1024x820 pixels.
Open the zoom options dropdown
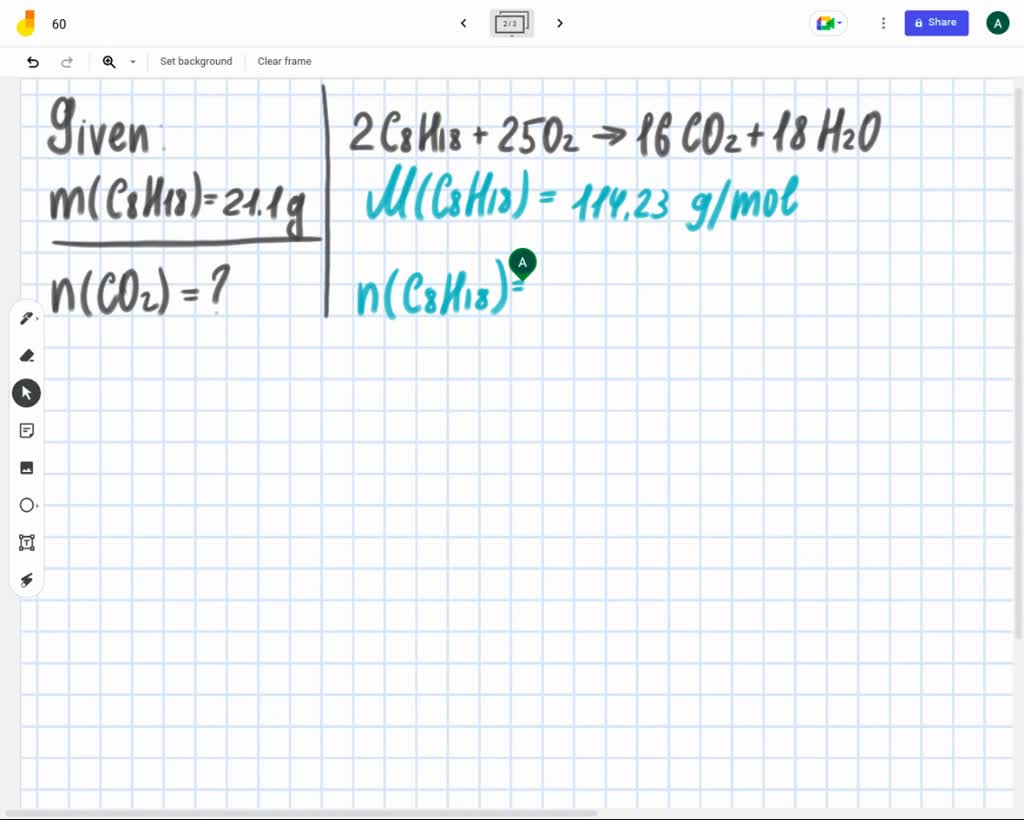tap(131, 62)
